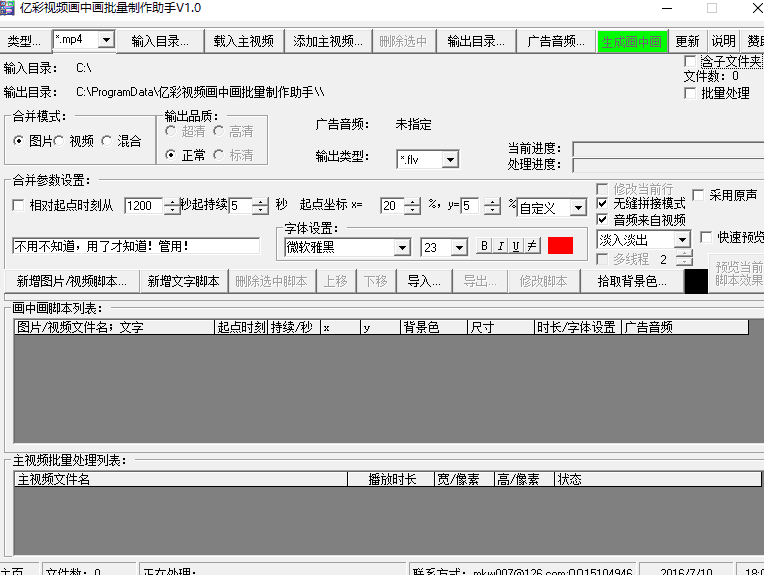The height and width of the screenshot is (575, 764).
Task: Check the 相对起点时刻从 checkbox
Action: [x=18, y=206]
